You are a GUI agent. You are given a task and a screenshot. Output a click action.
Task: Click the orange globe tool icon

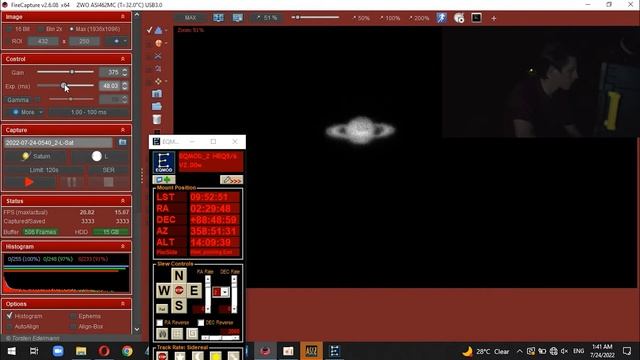click(158, 43)
